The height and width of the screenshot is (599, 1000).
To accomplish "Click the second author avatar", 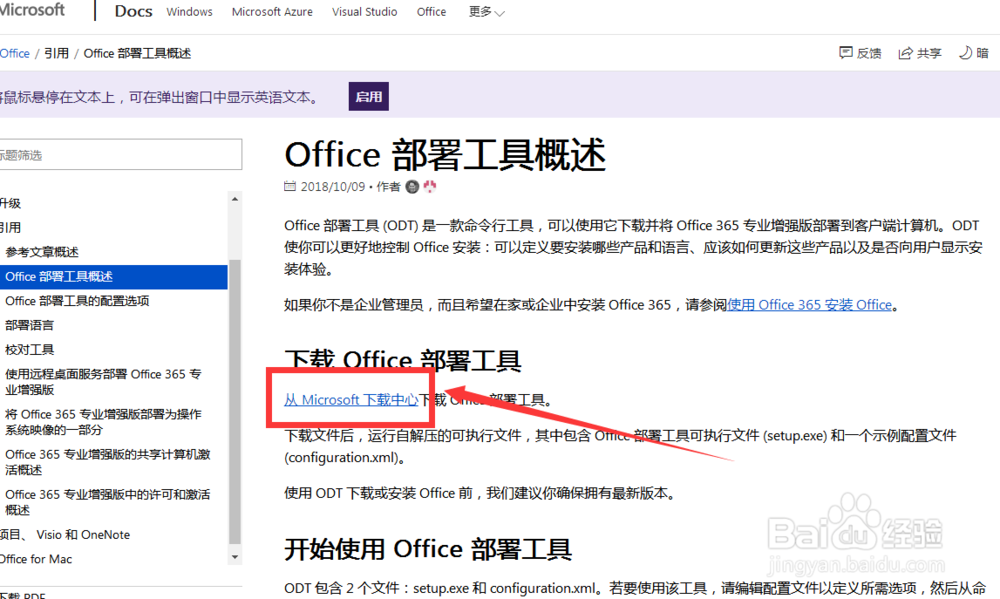I will [430, 186].
